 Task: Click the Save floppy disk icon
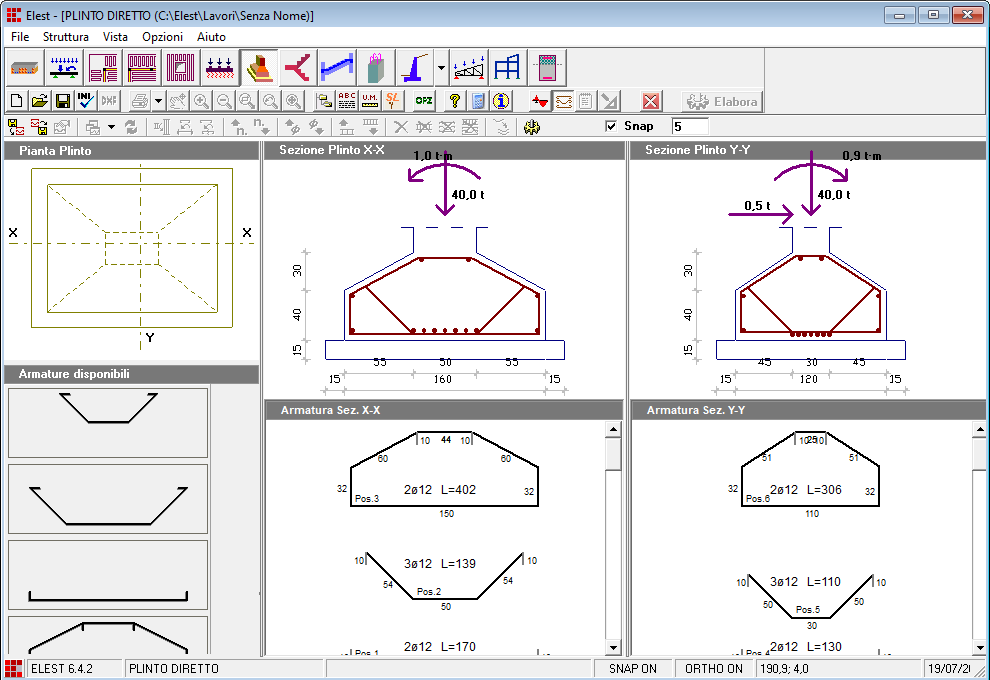63,101
